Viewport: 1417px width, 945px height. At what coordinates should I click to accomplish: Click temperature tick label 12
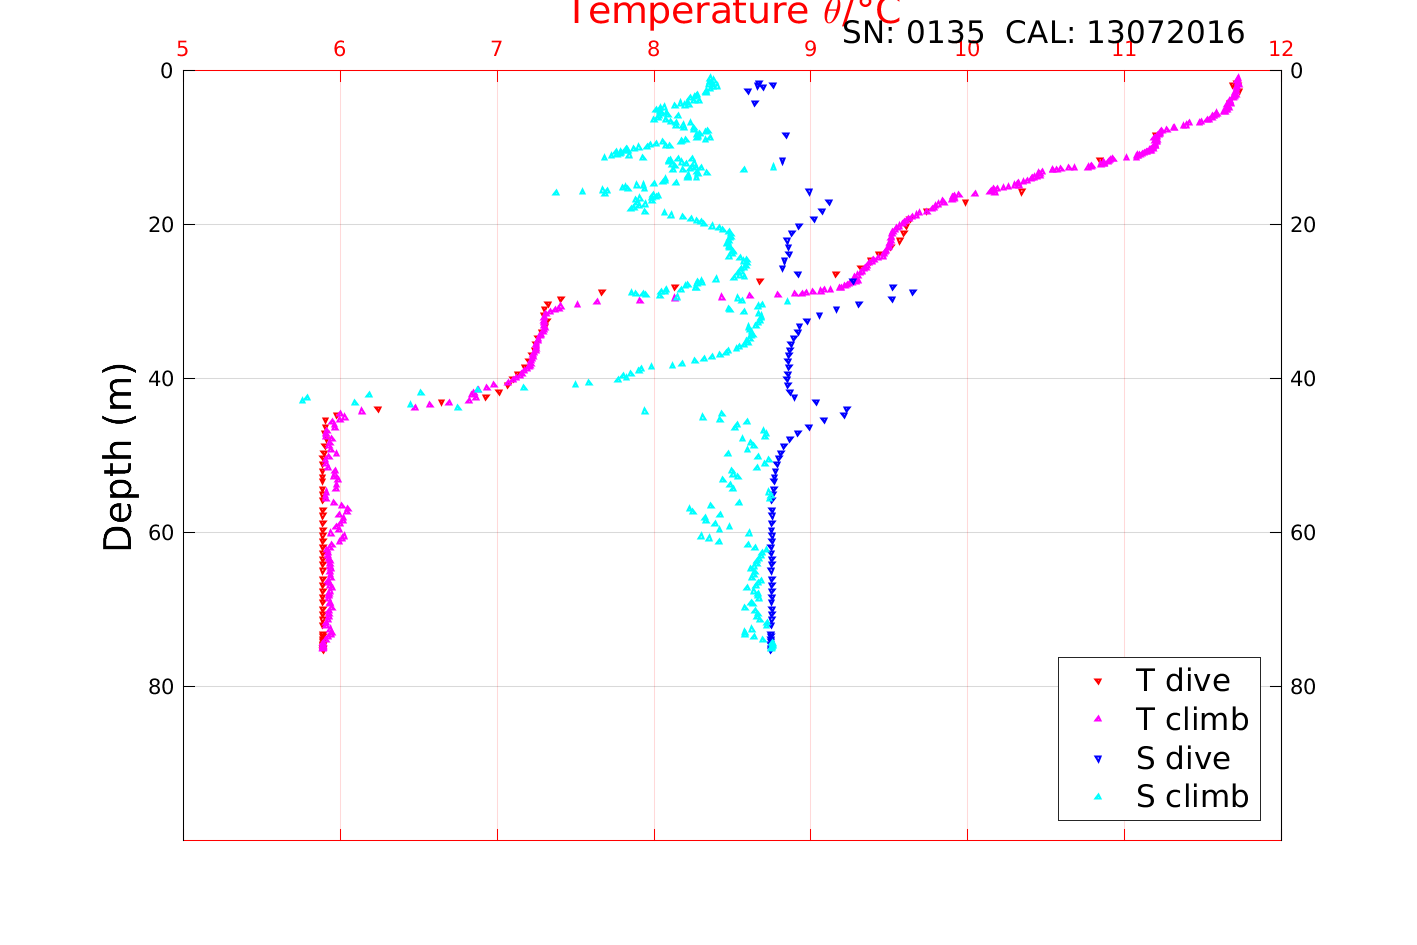1281,50
